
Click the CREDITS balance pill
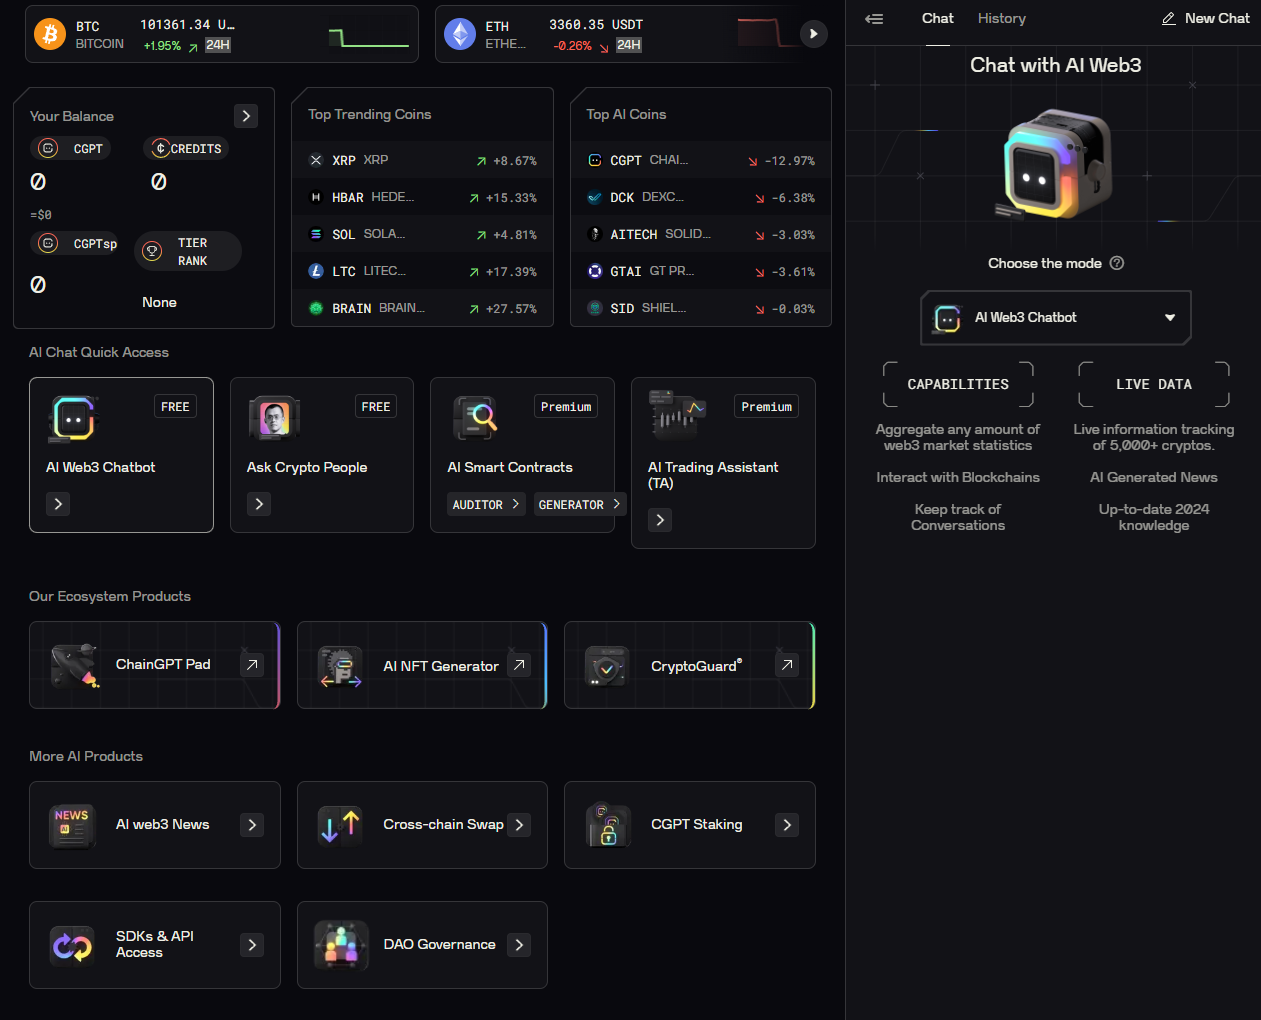pos(187,149)
